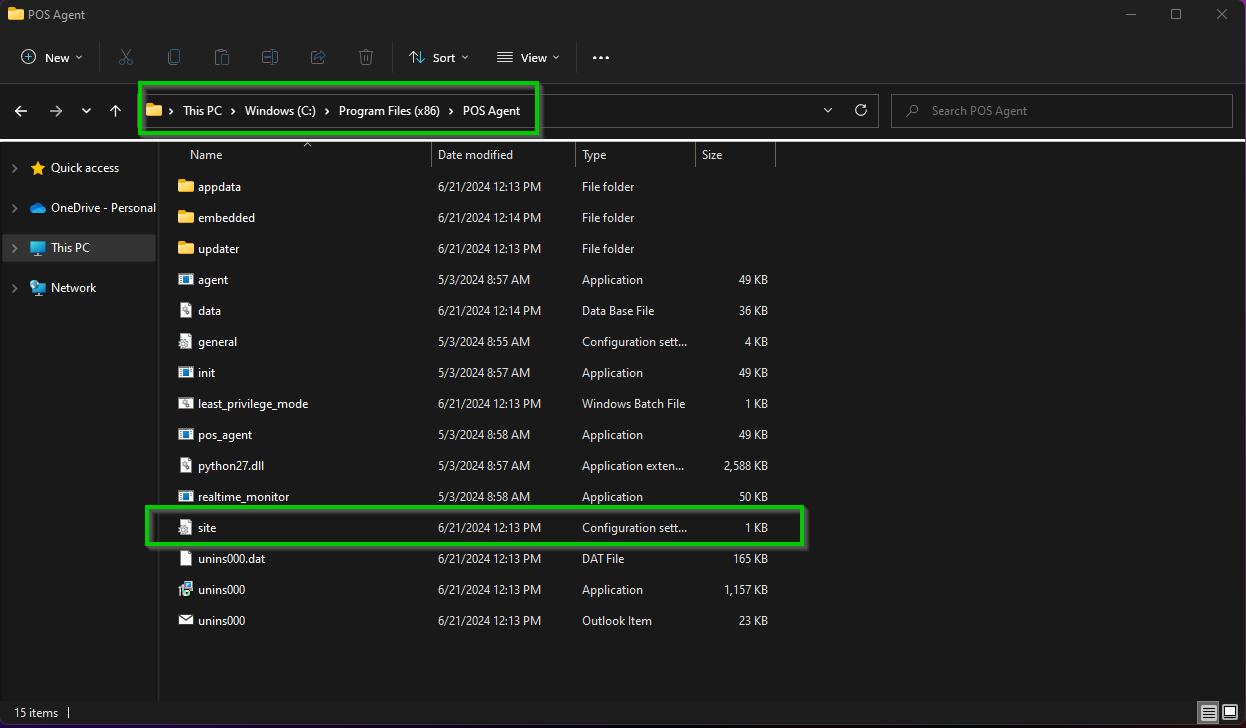Go up one folder level with up arrow
Screen dimensions: 1246x728
116,111
